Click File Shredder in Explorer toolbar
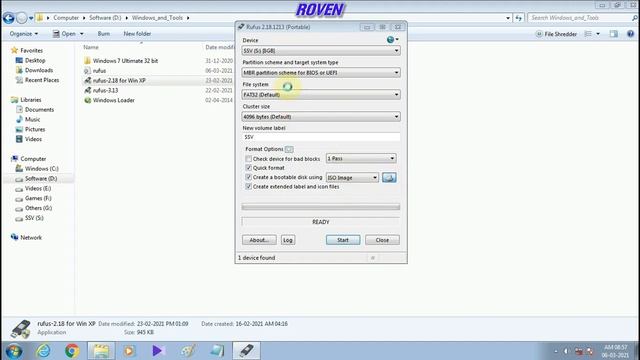Image resolution: width=640 pixels, height=360 pixels. click(556, 34)
